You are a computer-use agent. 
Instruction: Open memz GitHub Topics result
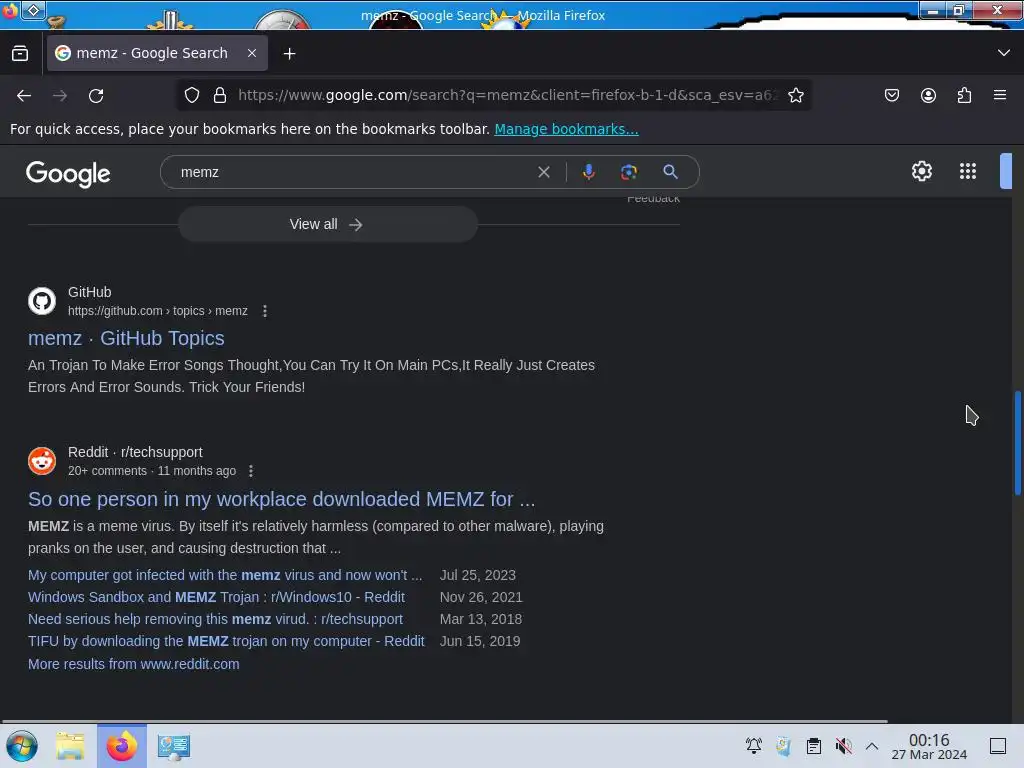126,338
